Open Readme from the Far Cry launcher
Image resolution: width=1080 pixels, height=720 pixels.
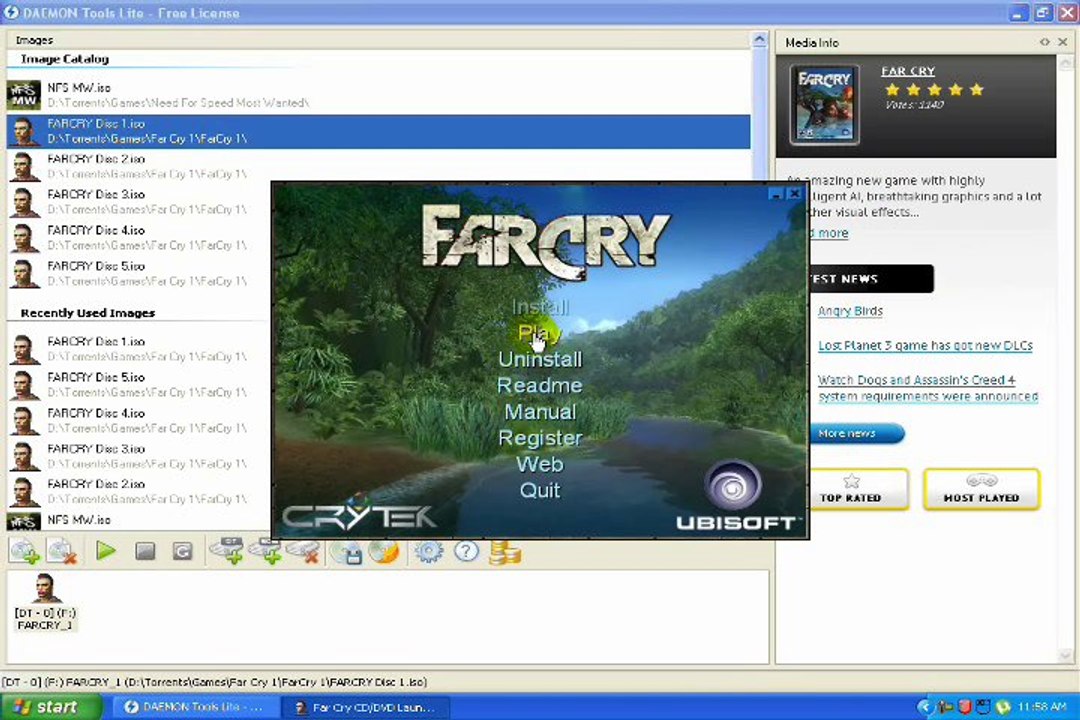click(540, 386)
